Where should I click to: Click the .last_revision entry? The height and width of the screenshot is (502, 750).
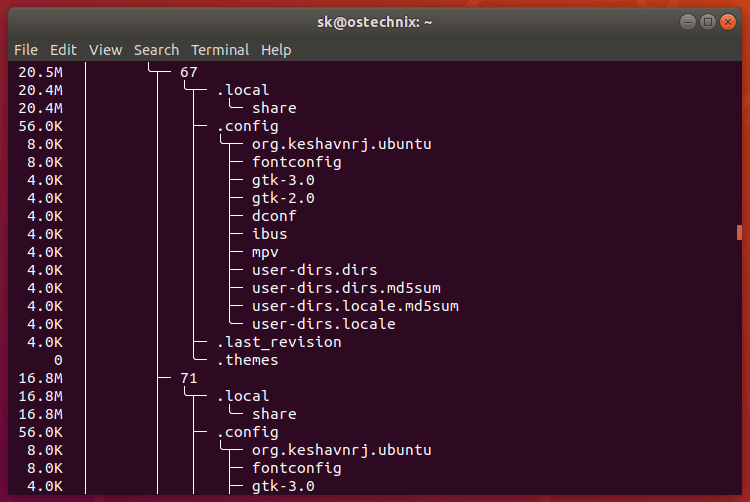pos(279,342)
